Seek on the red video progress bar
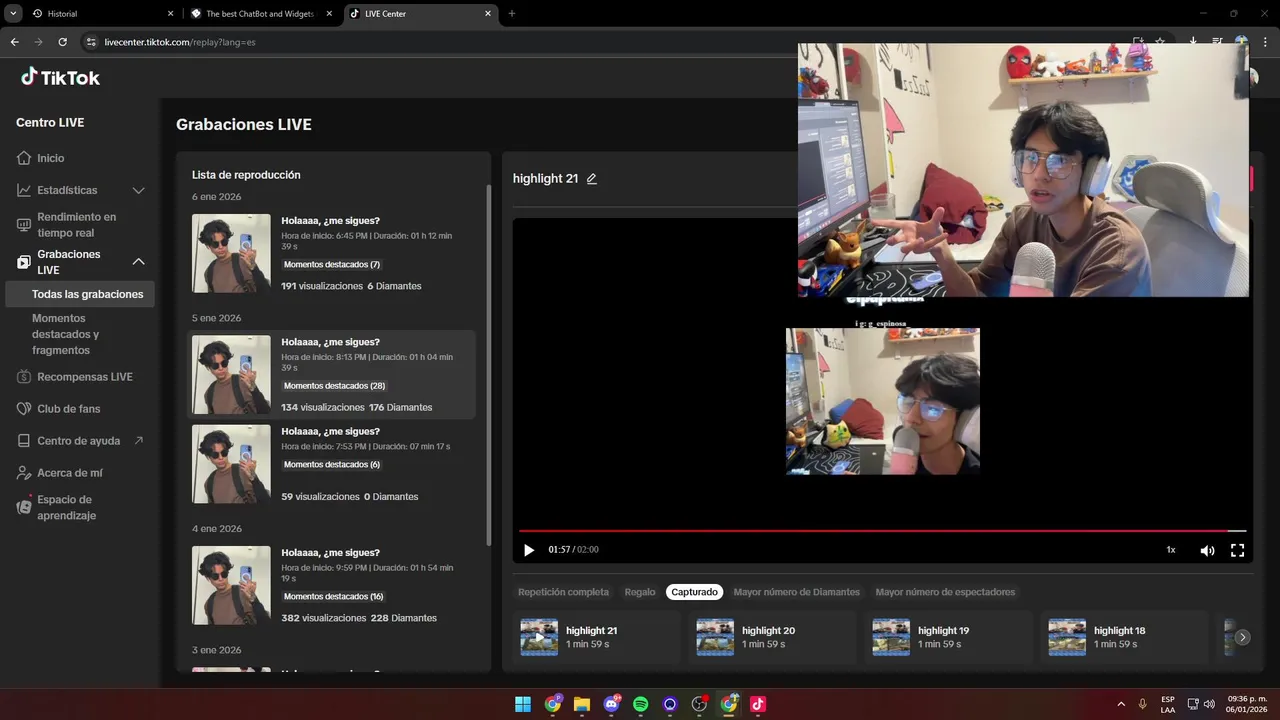Screen dimensions: 1280x720 (x=882, y=530)
